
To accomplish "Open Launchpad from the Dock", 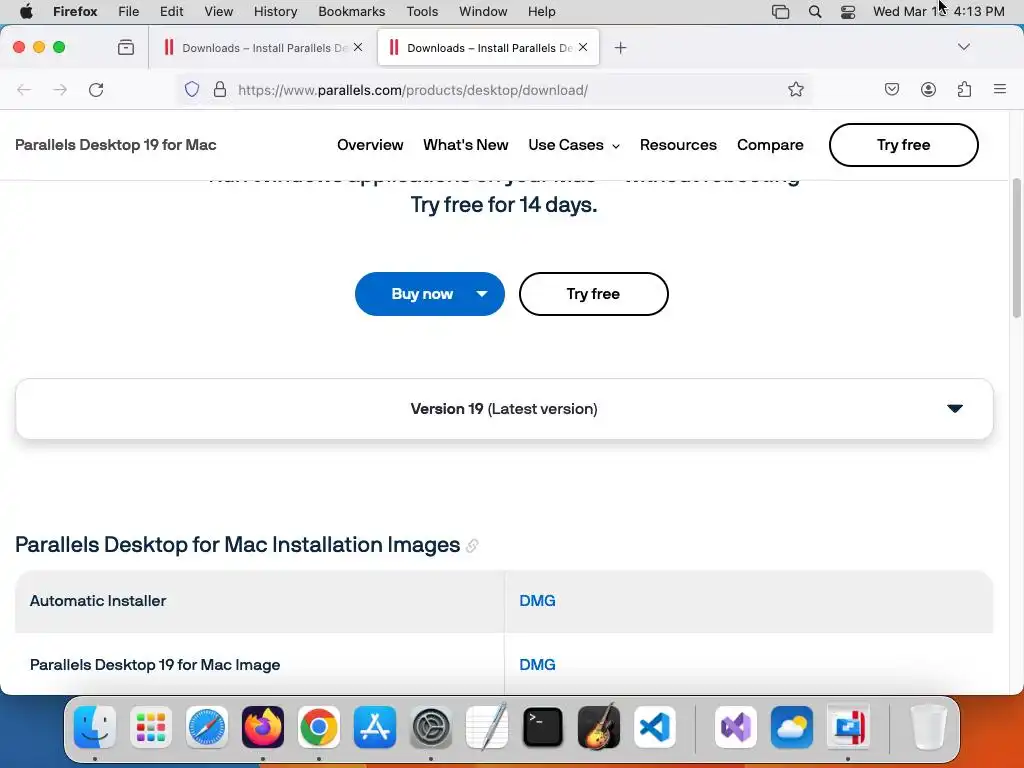I will click(x=151, y=727).
